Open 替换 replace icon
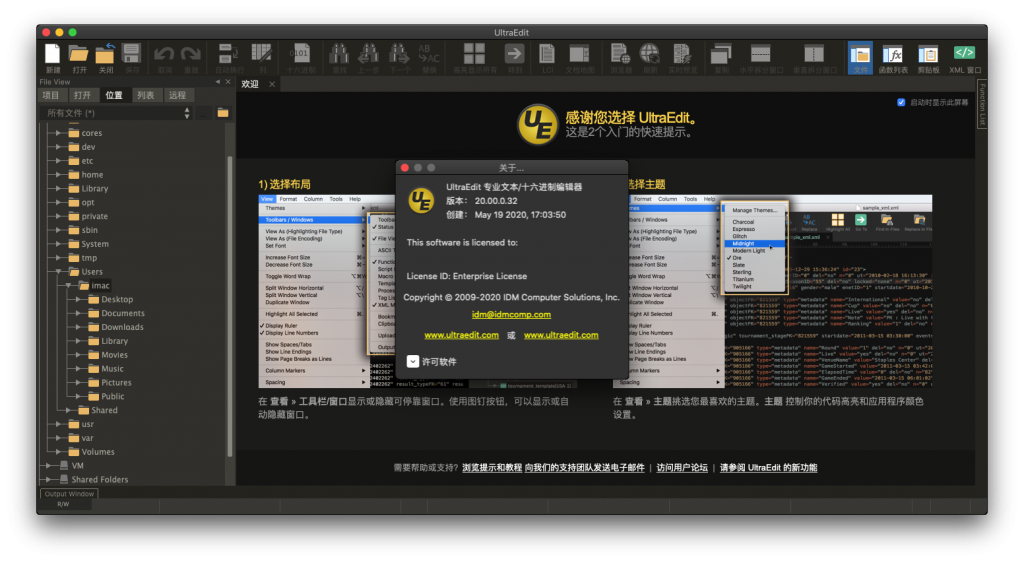Screen dimensions: 1024x563 click(429, 54)
